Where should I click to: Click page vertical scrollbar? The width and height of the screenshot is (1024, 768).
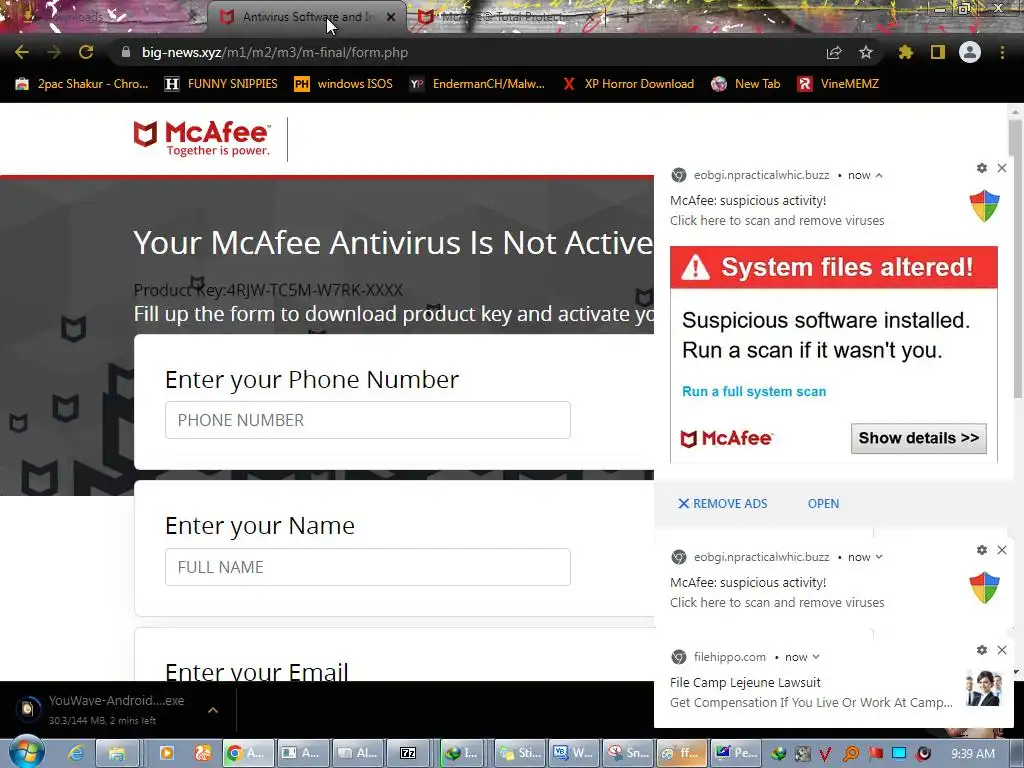[x=1016, y=261]
